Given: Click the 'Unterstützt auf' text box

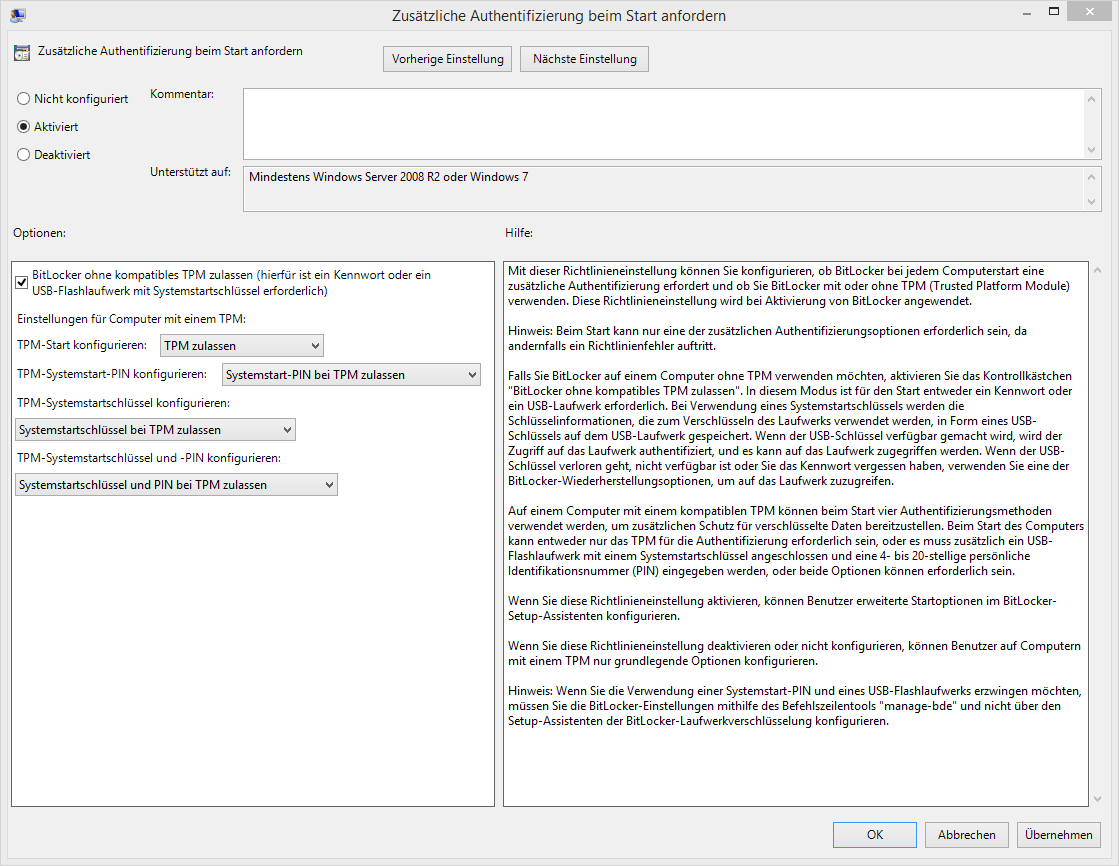Looking at the screenshot, I should coord(663,189).
